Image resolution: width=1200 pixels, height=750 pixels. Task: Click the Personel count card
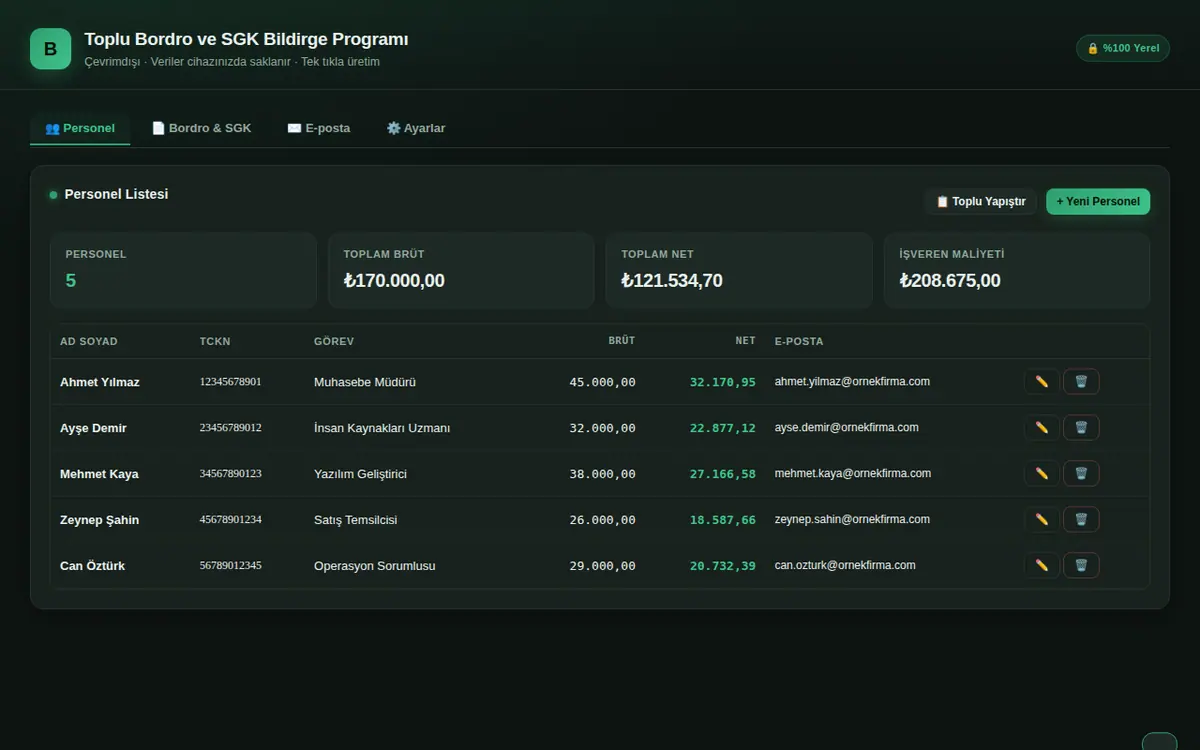point(183,270)
